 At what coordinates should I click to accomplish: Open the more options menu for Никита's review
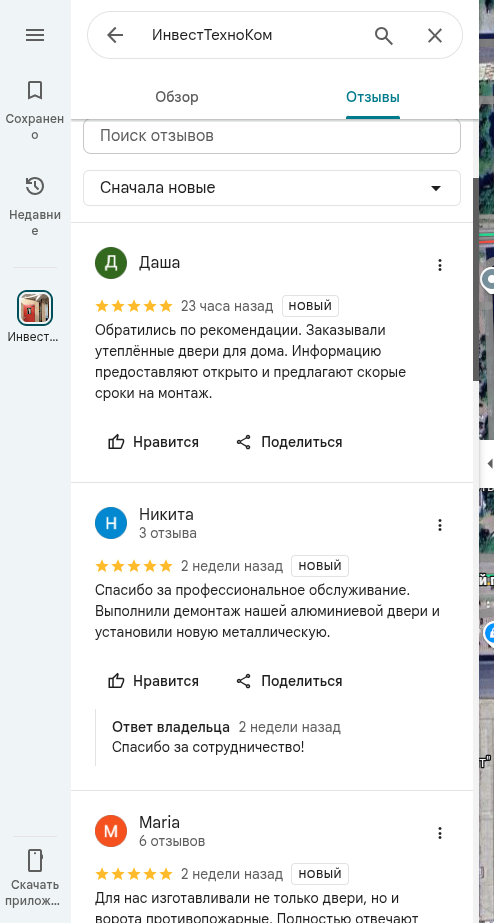[440, 525]
